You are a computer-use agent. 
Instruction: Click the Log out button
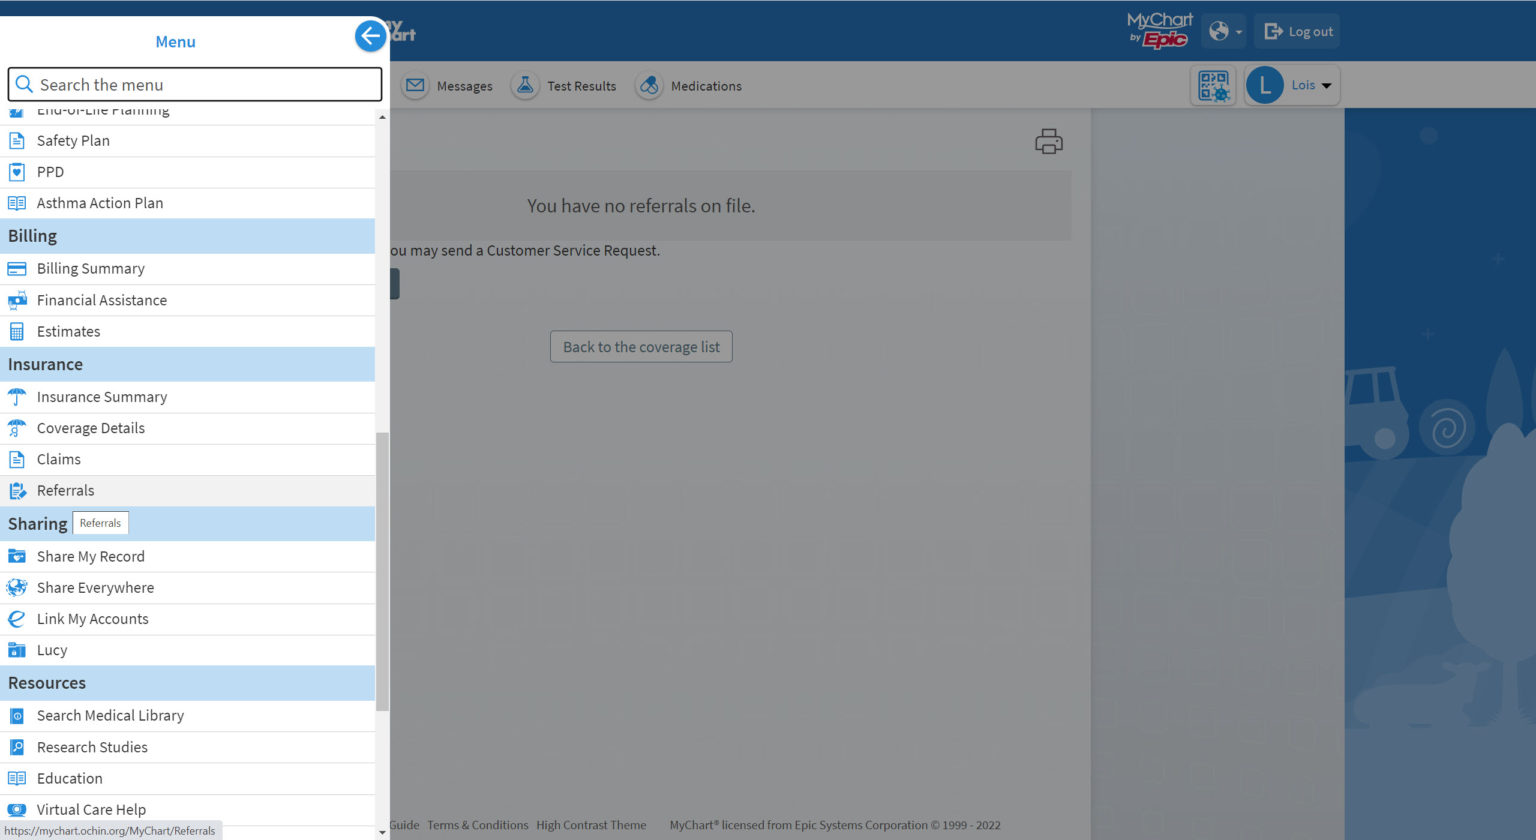[x=1297, y=32]
